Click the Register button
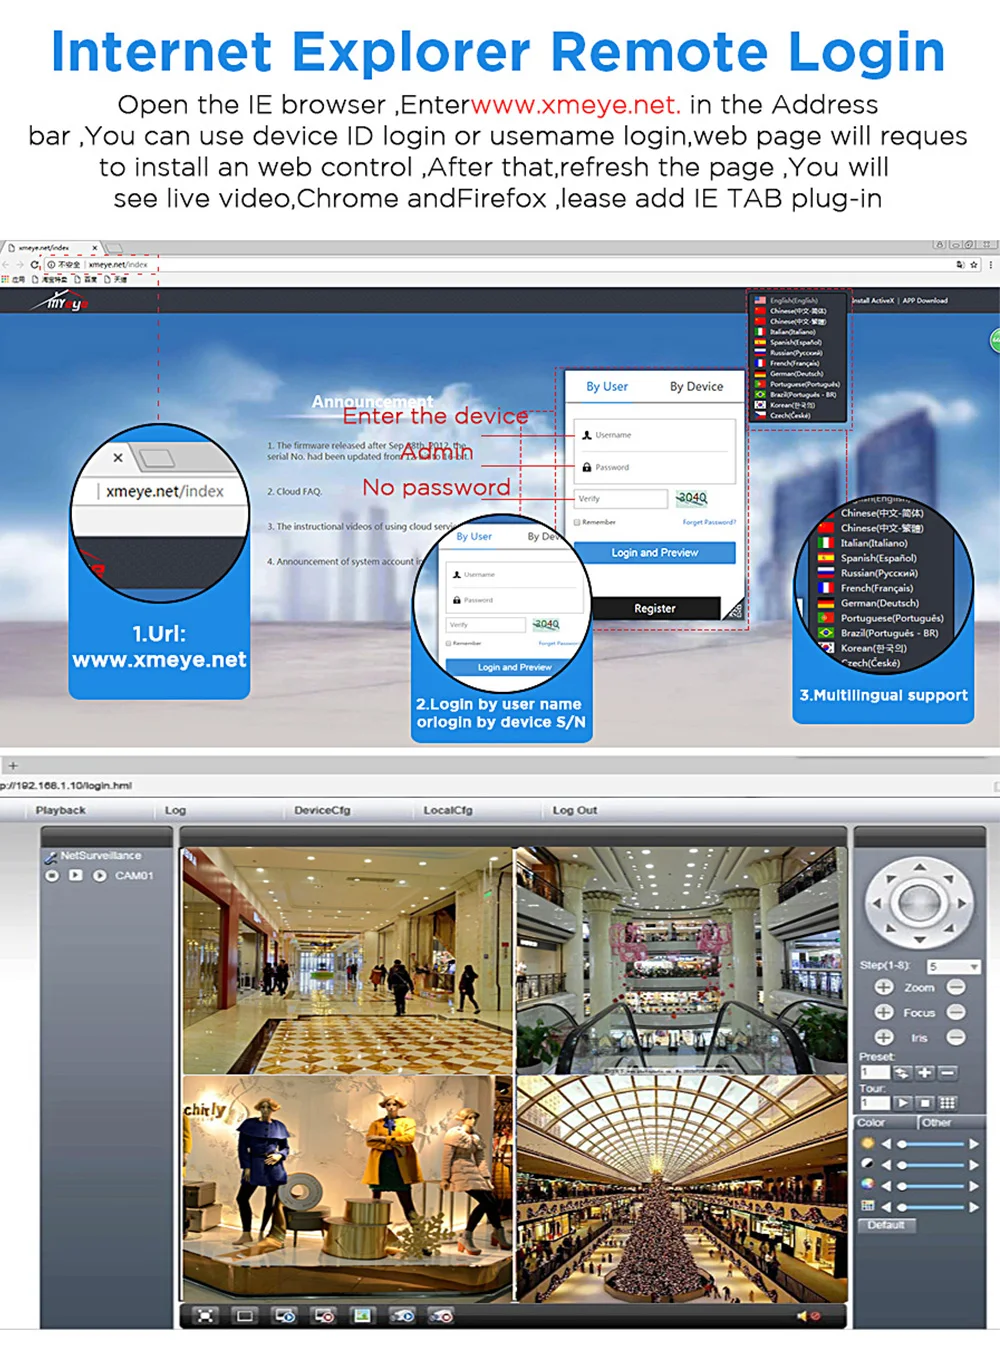Image resolution: width=1000 pixels, height=1352 pixels. (x=654, y=608)
